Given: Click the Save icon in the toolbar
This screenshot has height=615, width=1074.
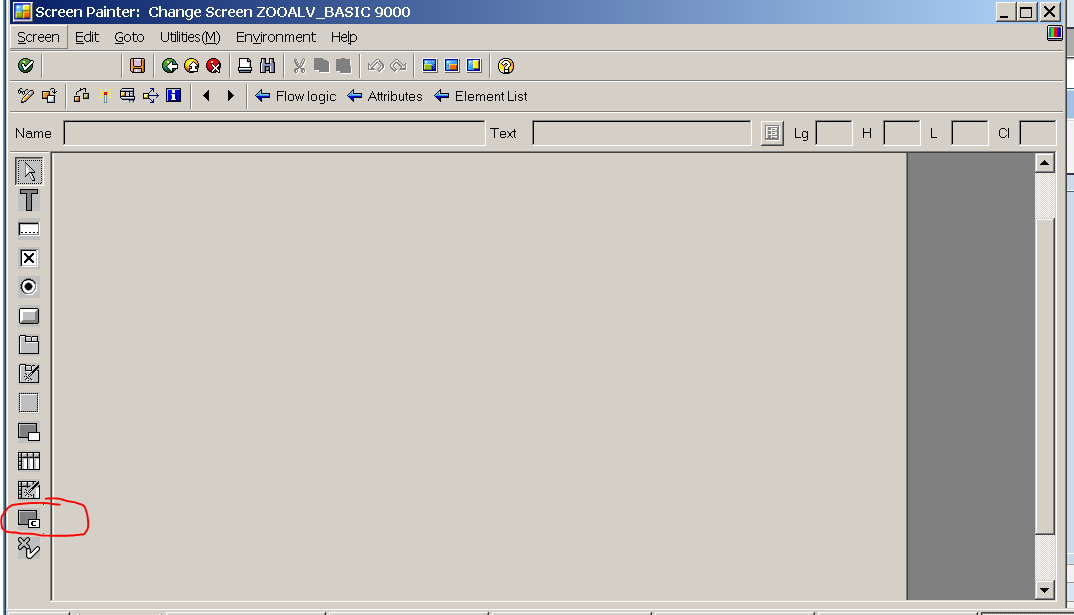Looking at the screenshot, I should click(x=139, y=65).
